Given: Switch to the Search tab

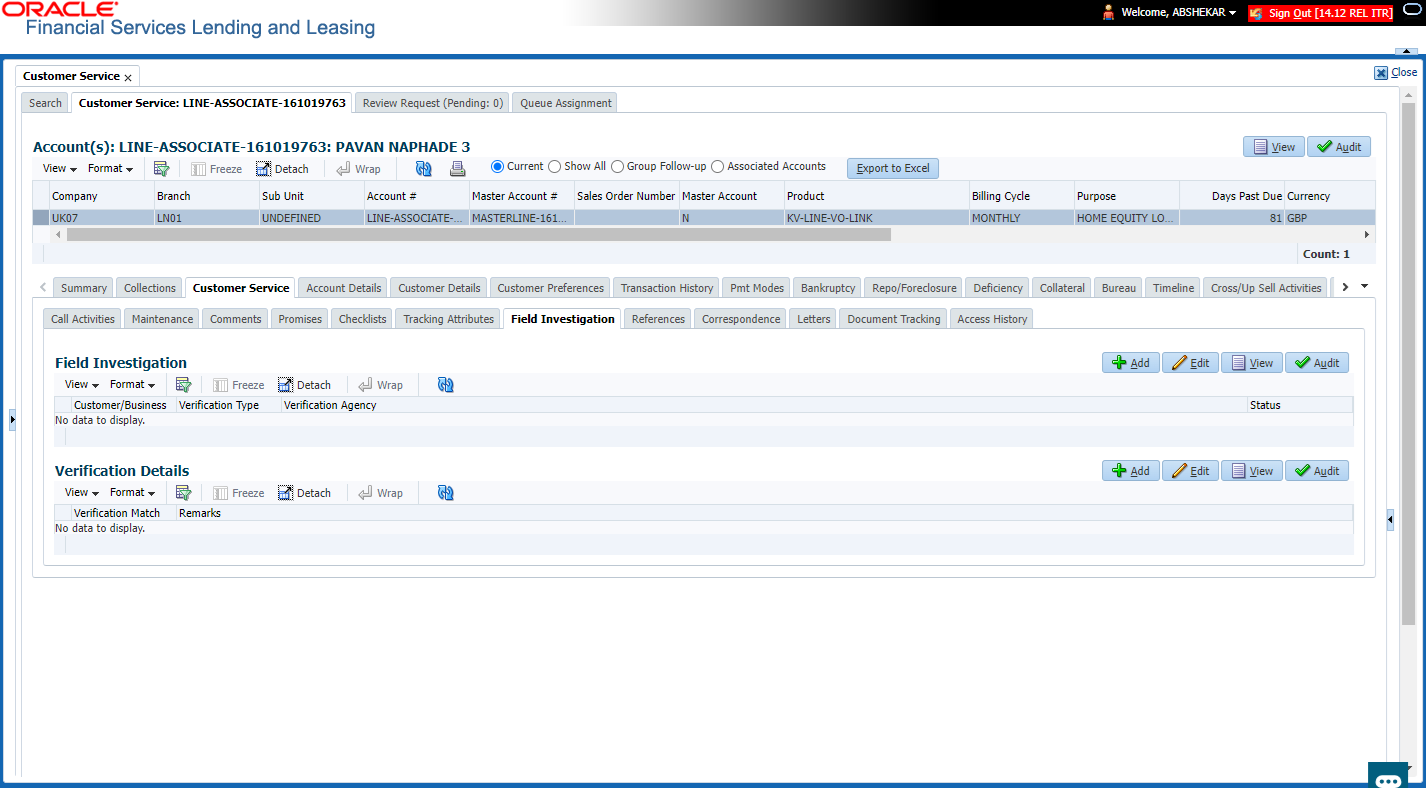Looking at the screenshot, I should coord(45,103).
